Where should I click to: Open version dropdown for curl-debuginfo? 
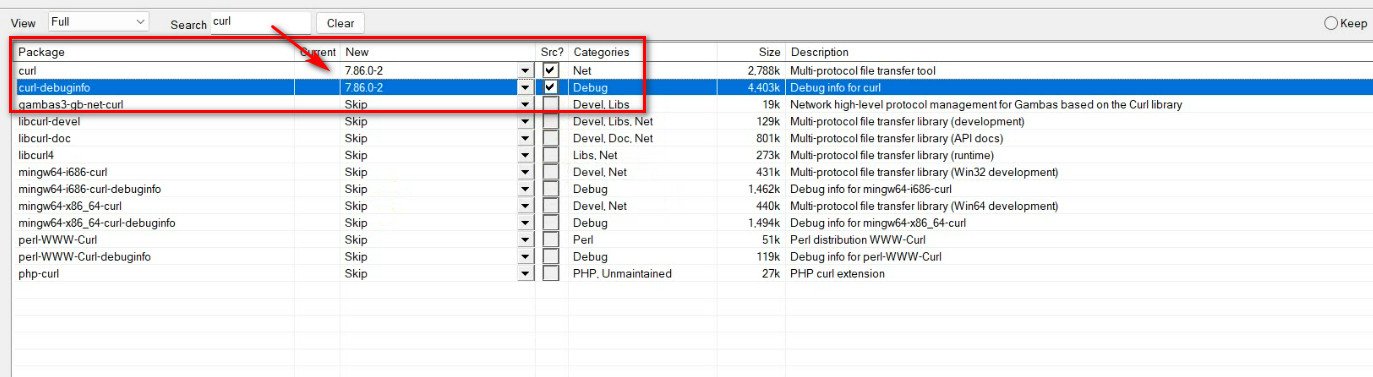(x=525, y=88)
